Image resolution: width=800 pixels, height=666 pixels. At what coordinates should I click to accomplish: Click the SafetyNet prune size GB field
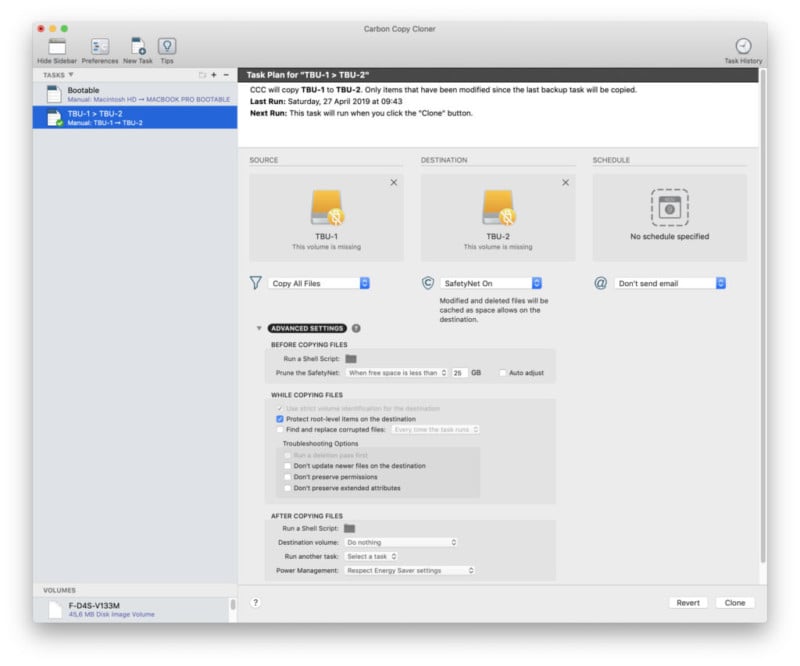coord(459,373)
